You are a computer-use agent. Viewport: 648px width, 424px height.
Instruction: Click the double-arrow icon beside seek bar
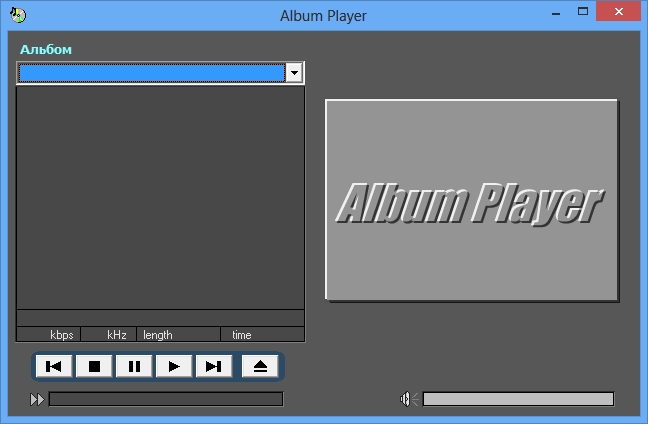(37, 400)
